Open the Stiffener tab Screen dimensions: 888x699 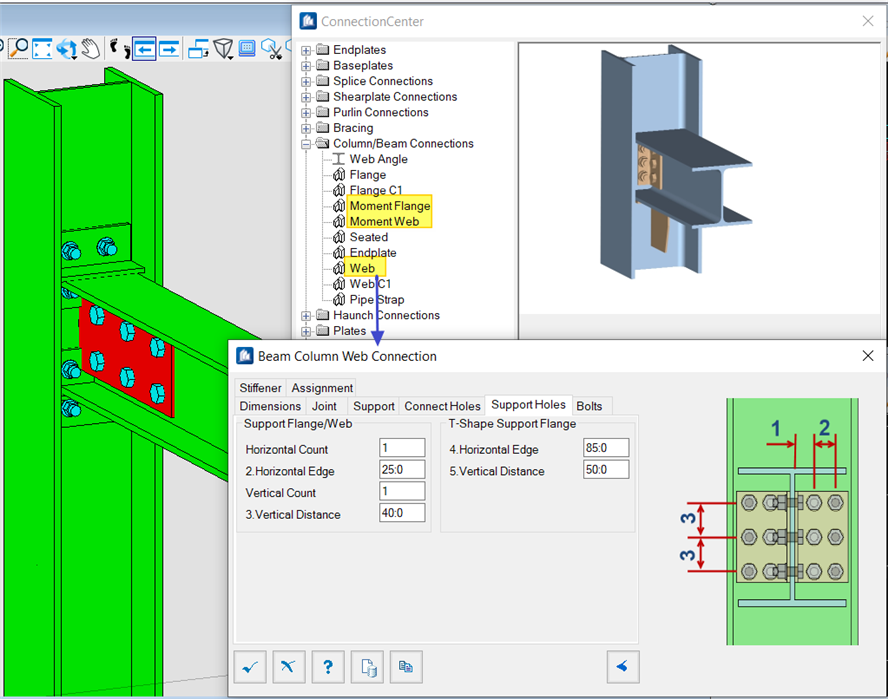click(x=260, y=388)
